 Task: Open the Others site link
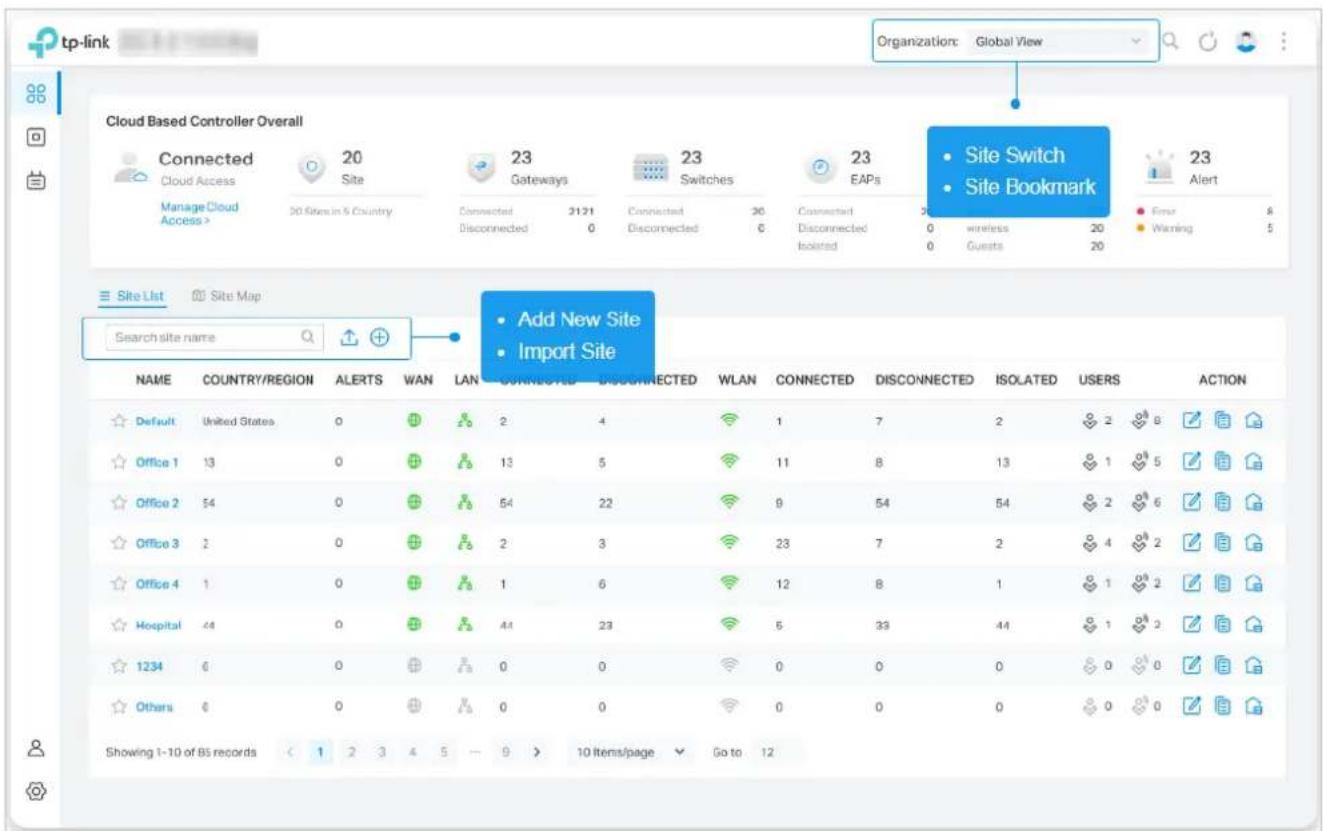(x=154, y=707)
